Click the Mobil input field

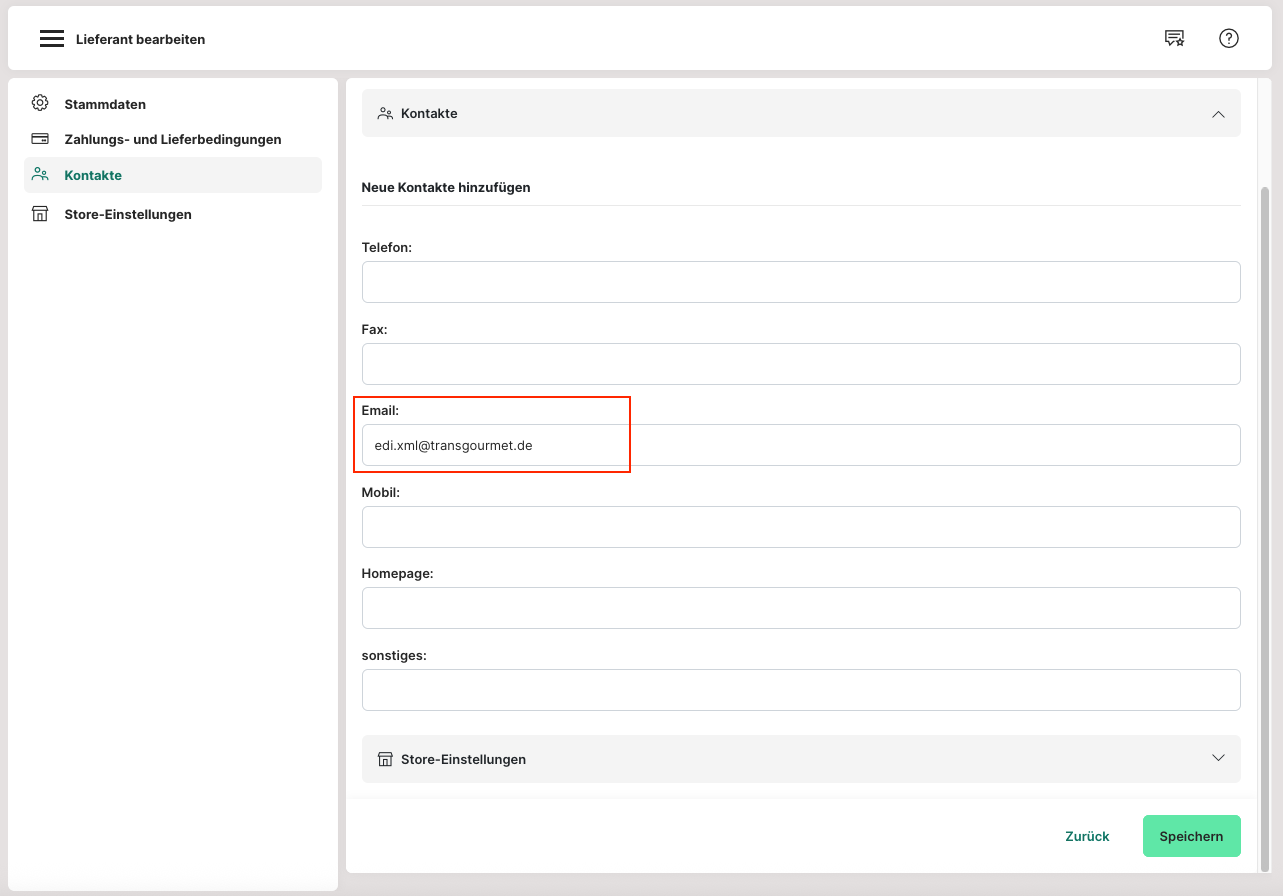click(x=800, y=527)
